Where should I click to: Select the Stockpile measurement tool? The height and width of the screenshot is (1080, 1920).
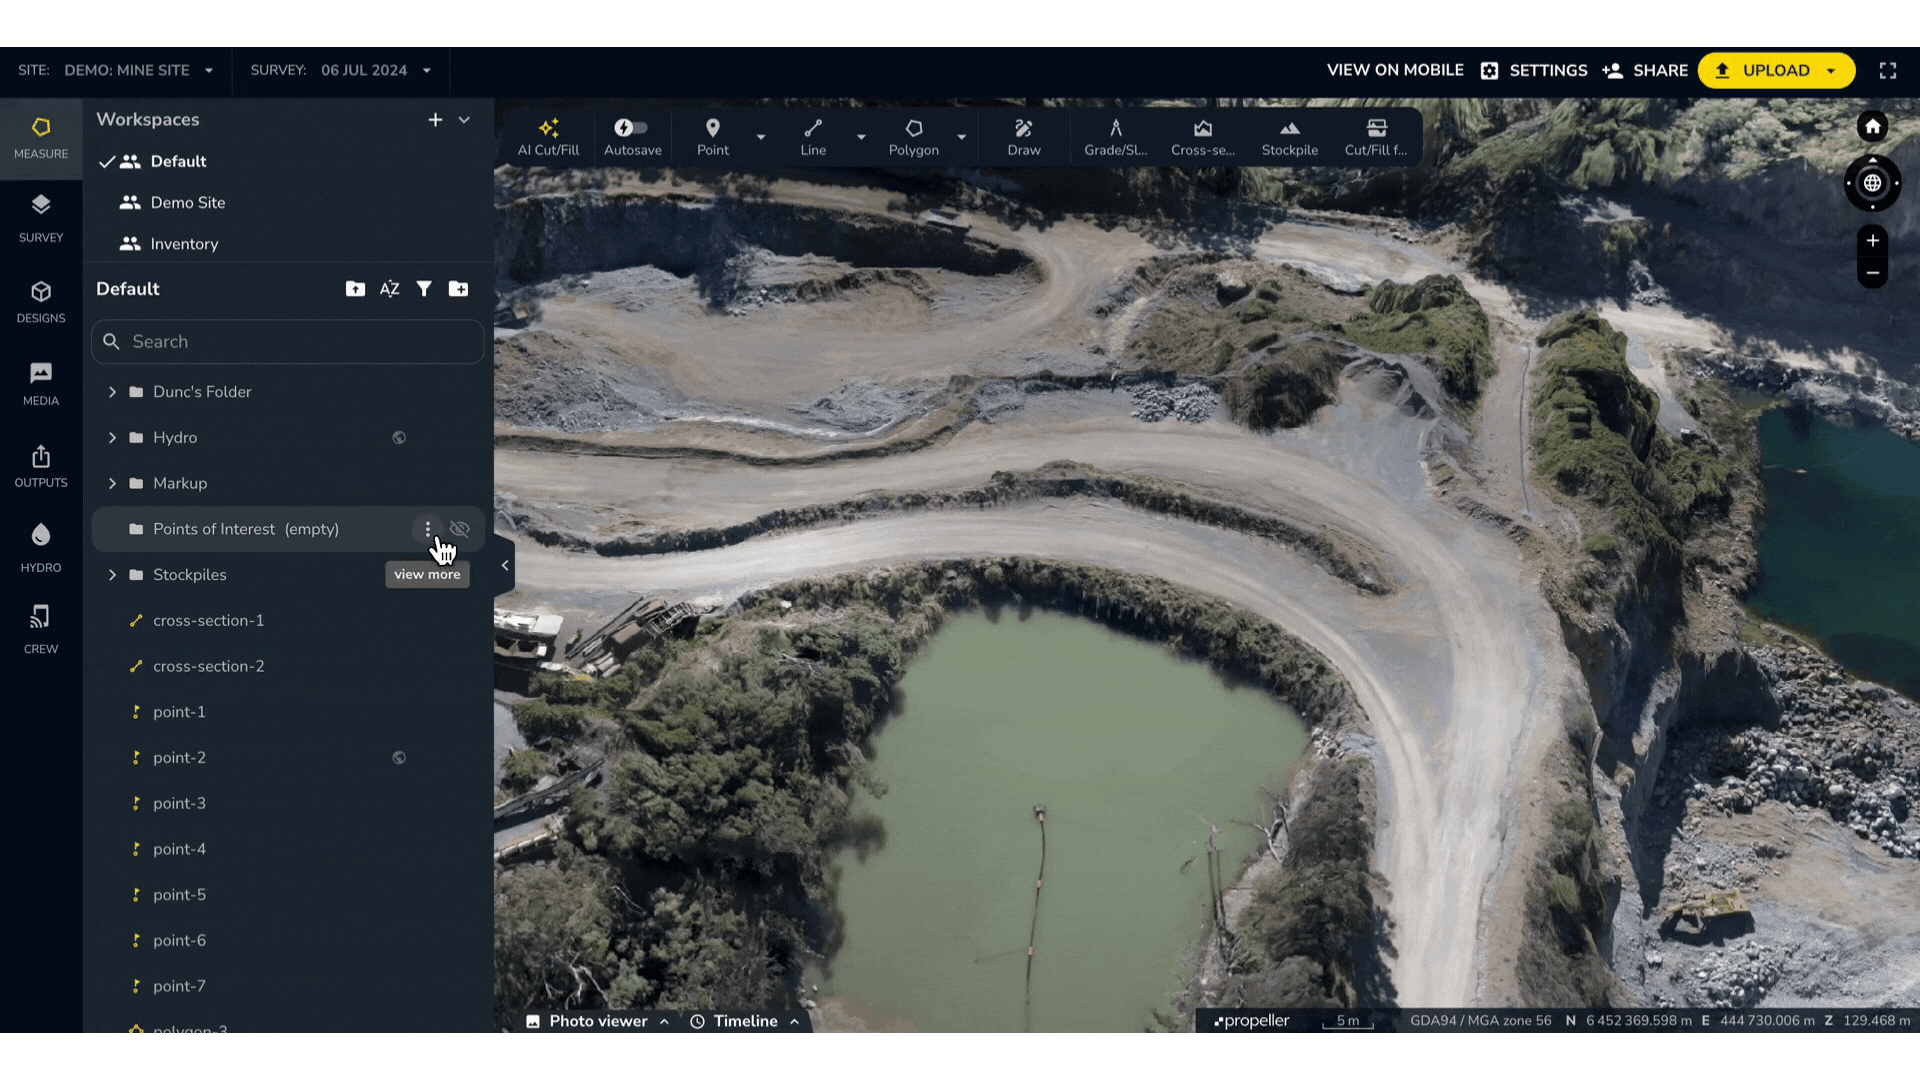coord(1289,137)
